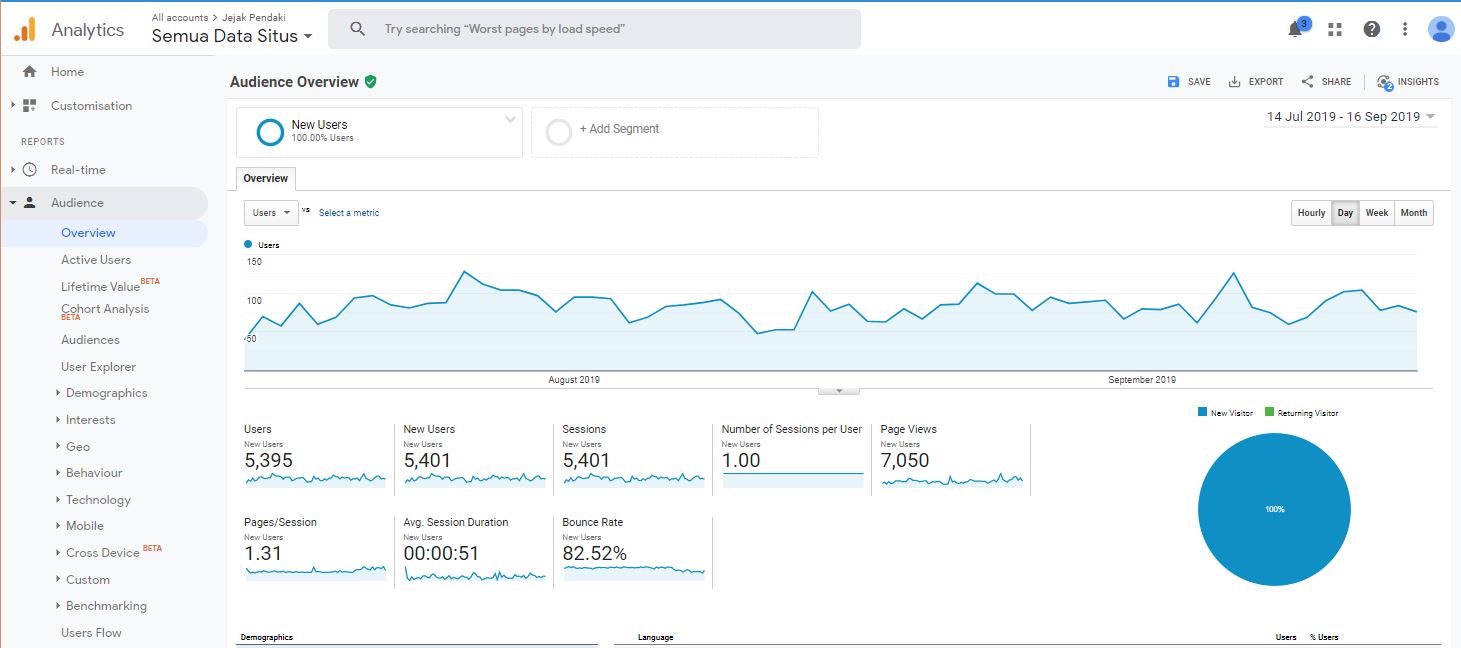
Task: Open the three-dot more options menu
Action: [1405, 29]
